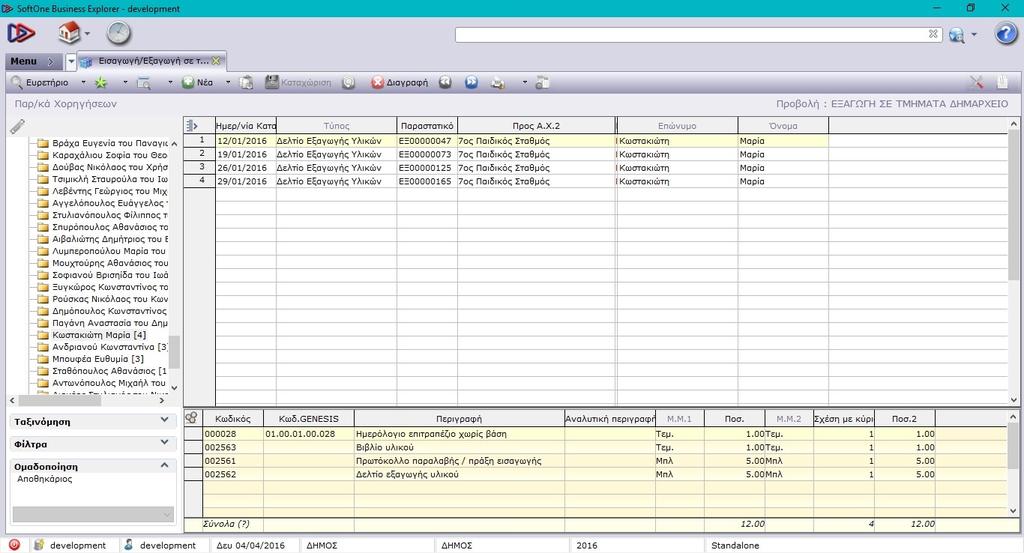Clear the top search box

(933, 34)
